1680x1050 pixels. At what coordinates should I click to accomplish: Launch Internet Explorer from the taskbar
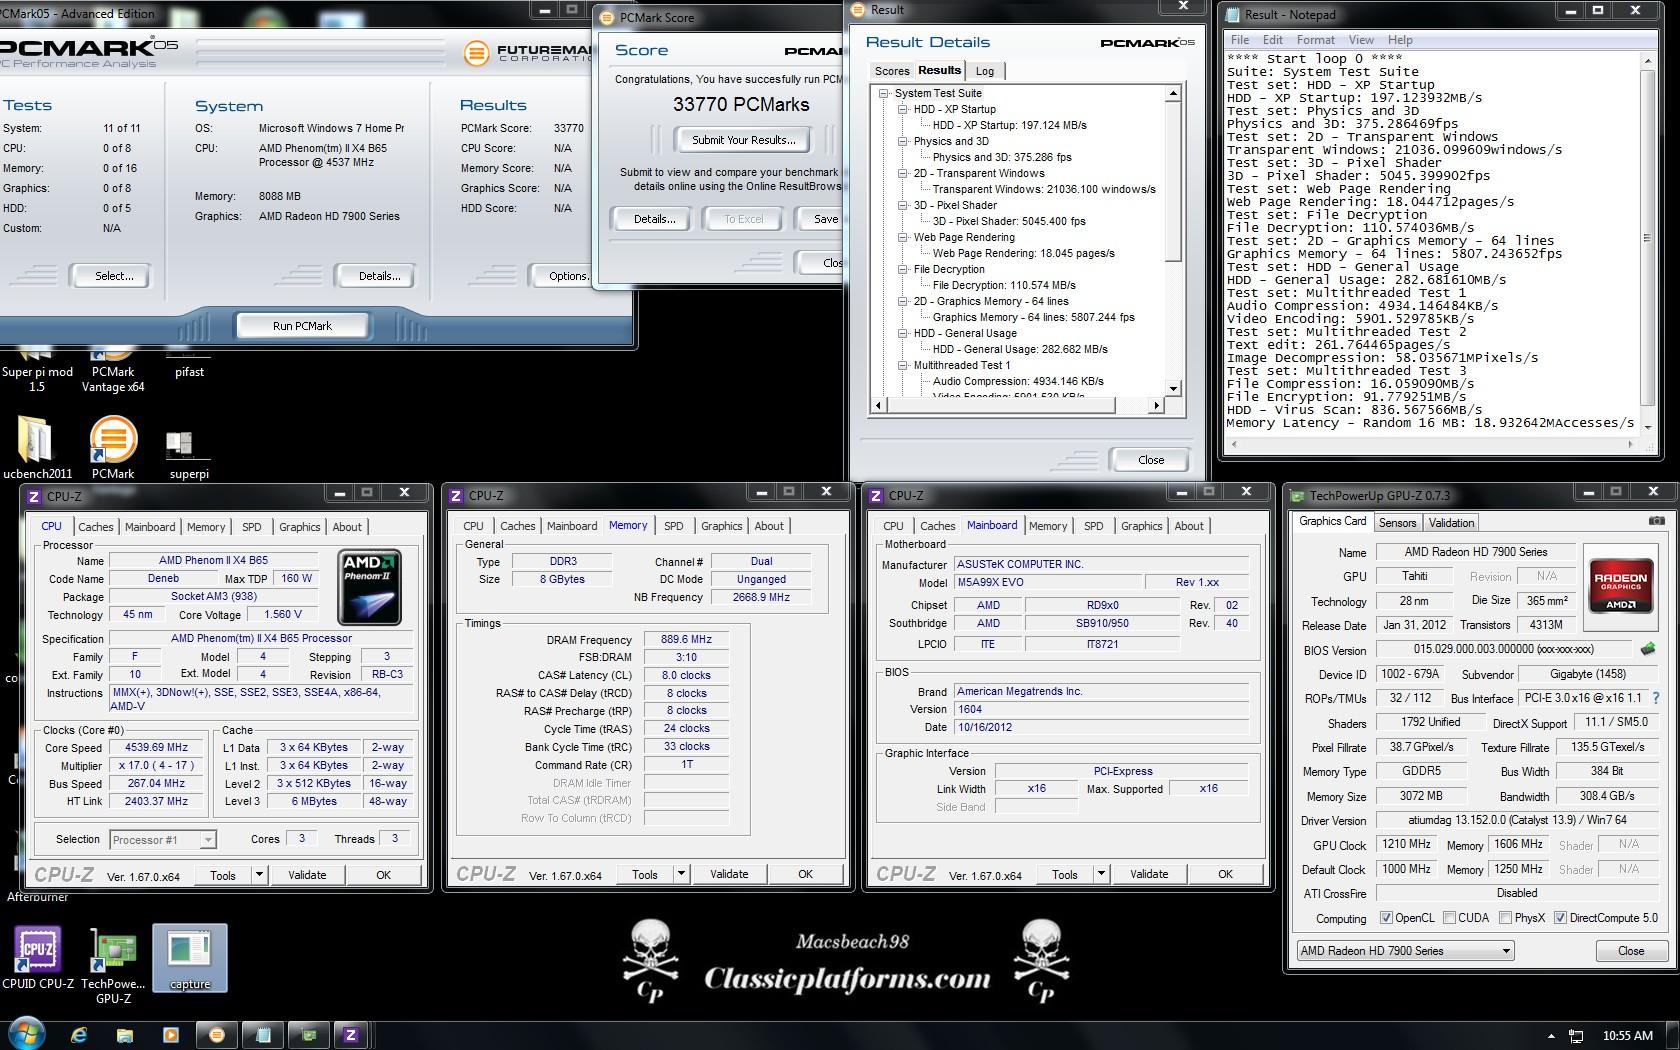click(79, 1035)
